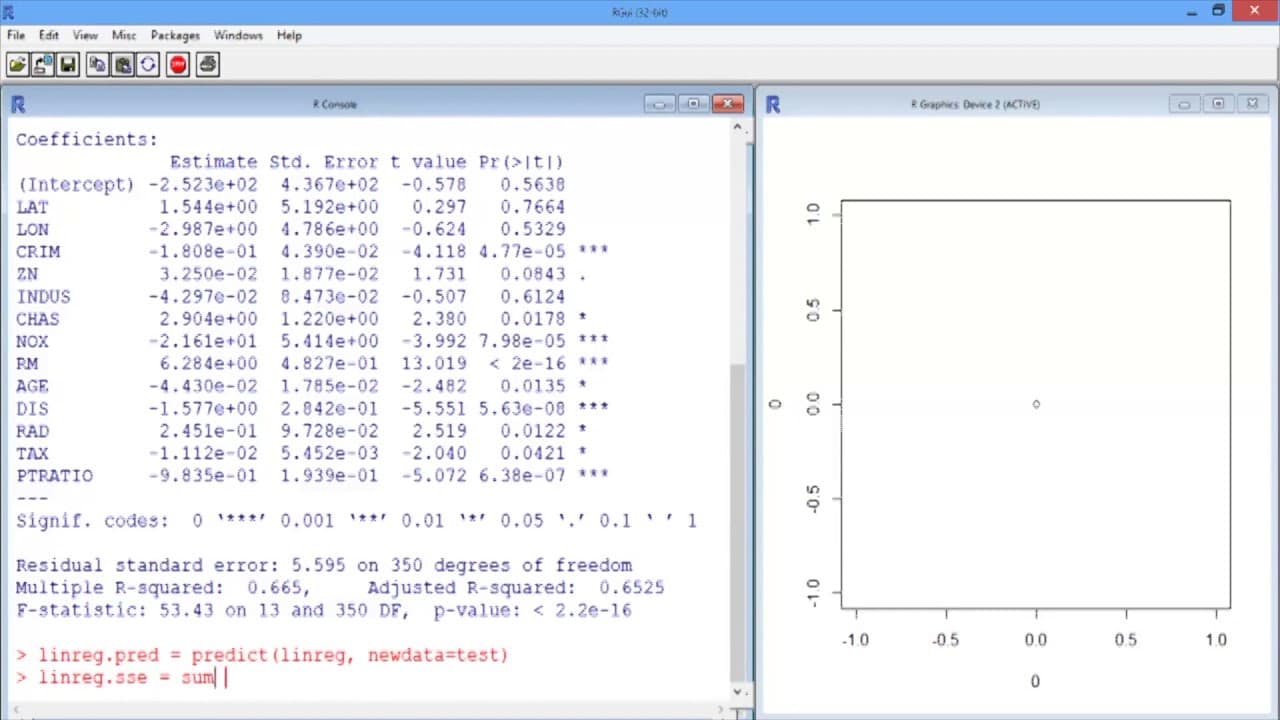The image size is (1280, 720).
Task: Click the Copy and paste toolbar icon
Action: pos(148,65)
